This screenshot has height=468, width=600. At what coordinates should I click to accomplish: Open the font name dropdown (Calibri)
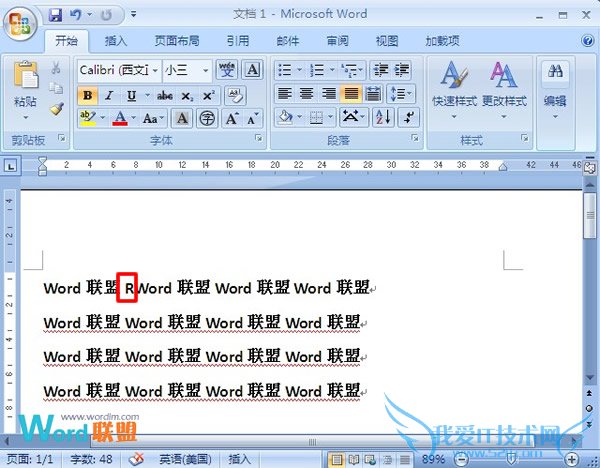click(155, 70)
